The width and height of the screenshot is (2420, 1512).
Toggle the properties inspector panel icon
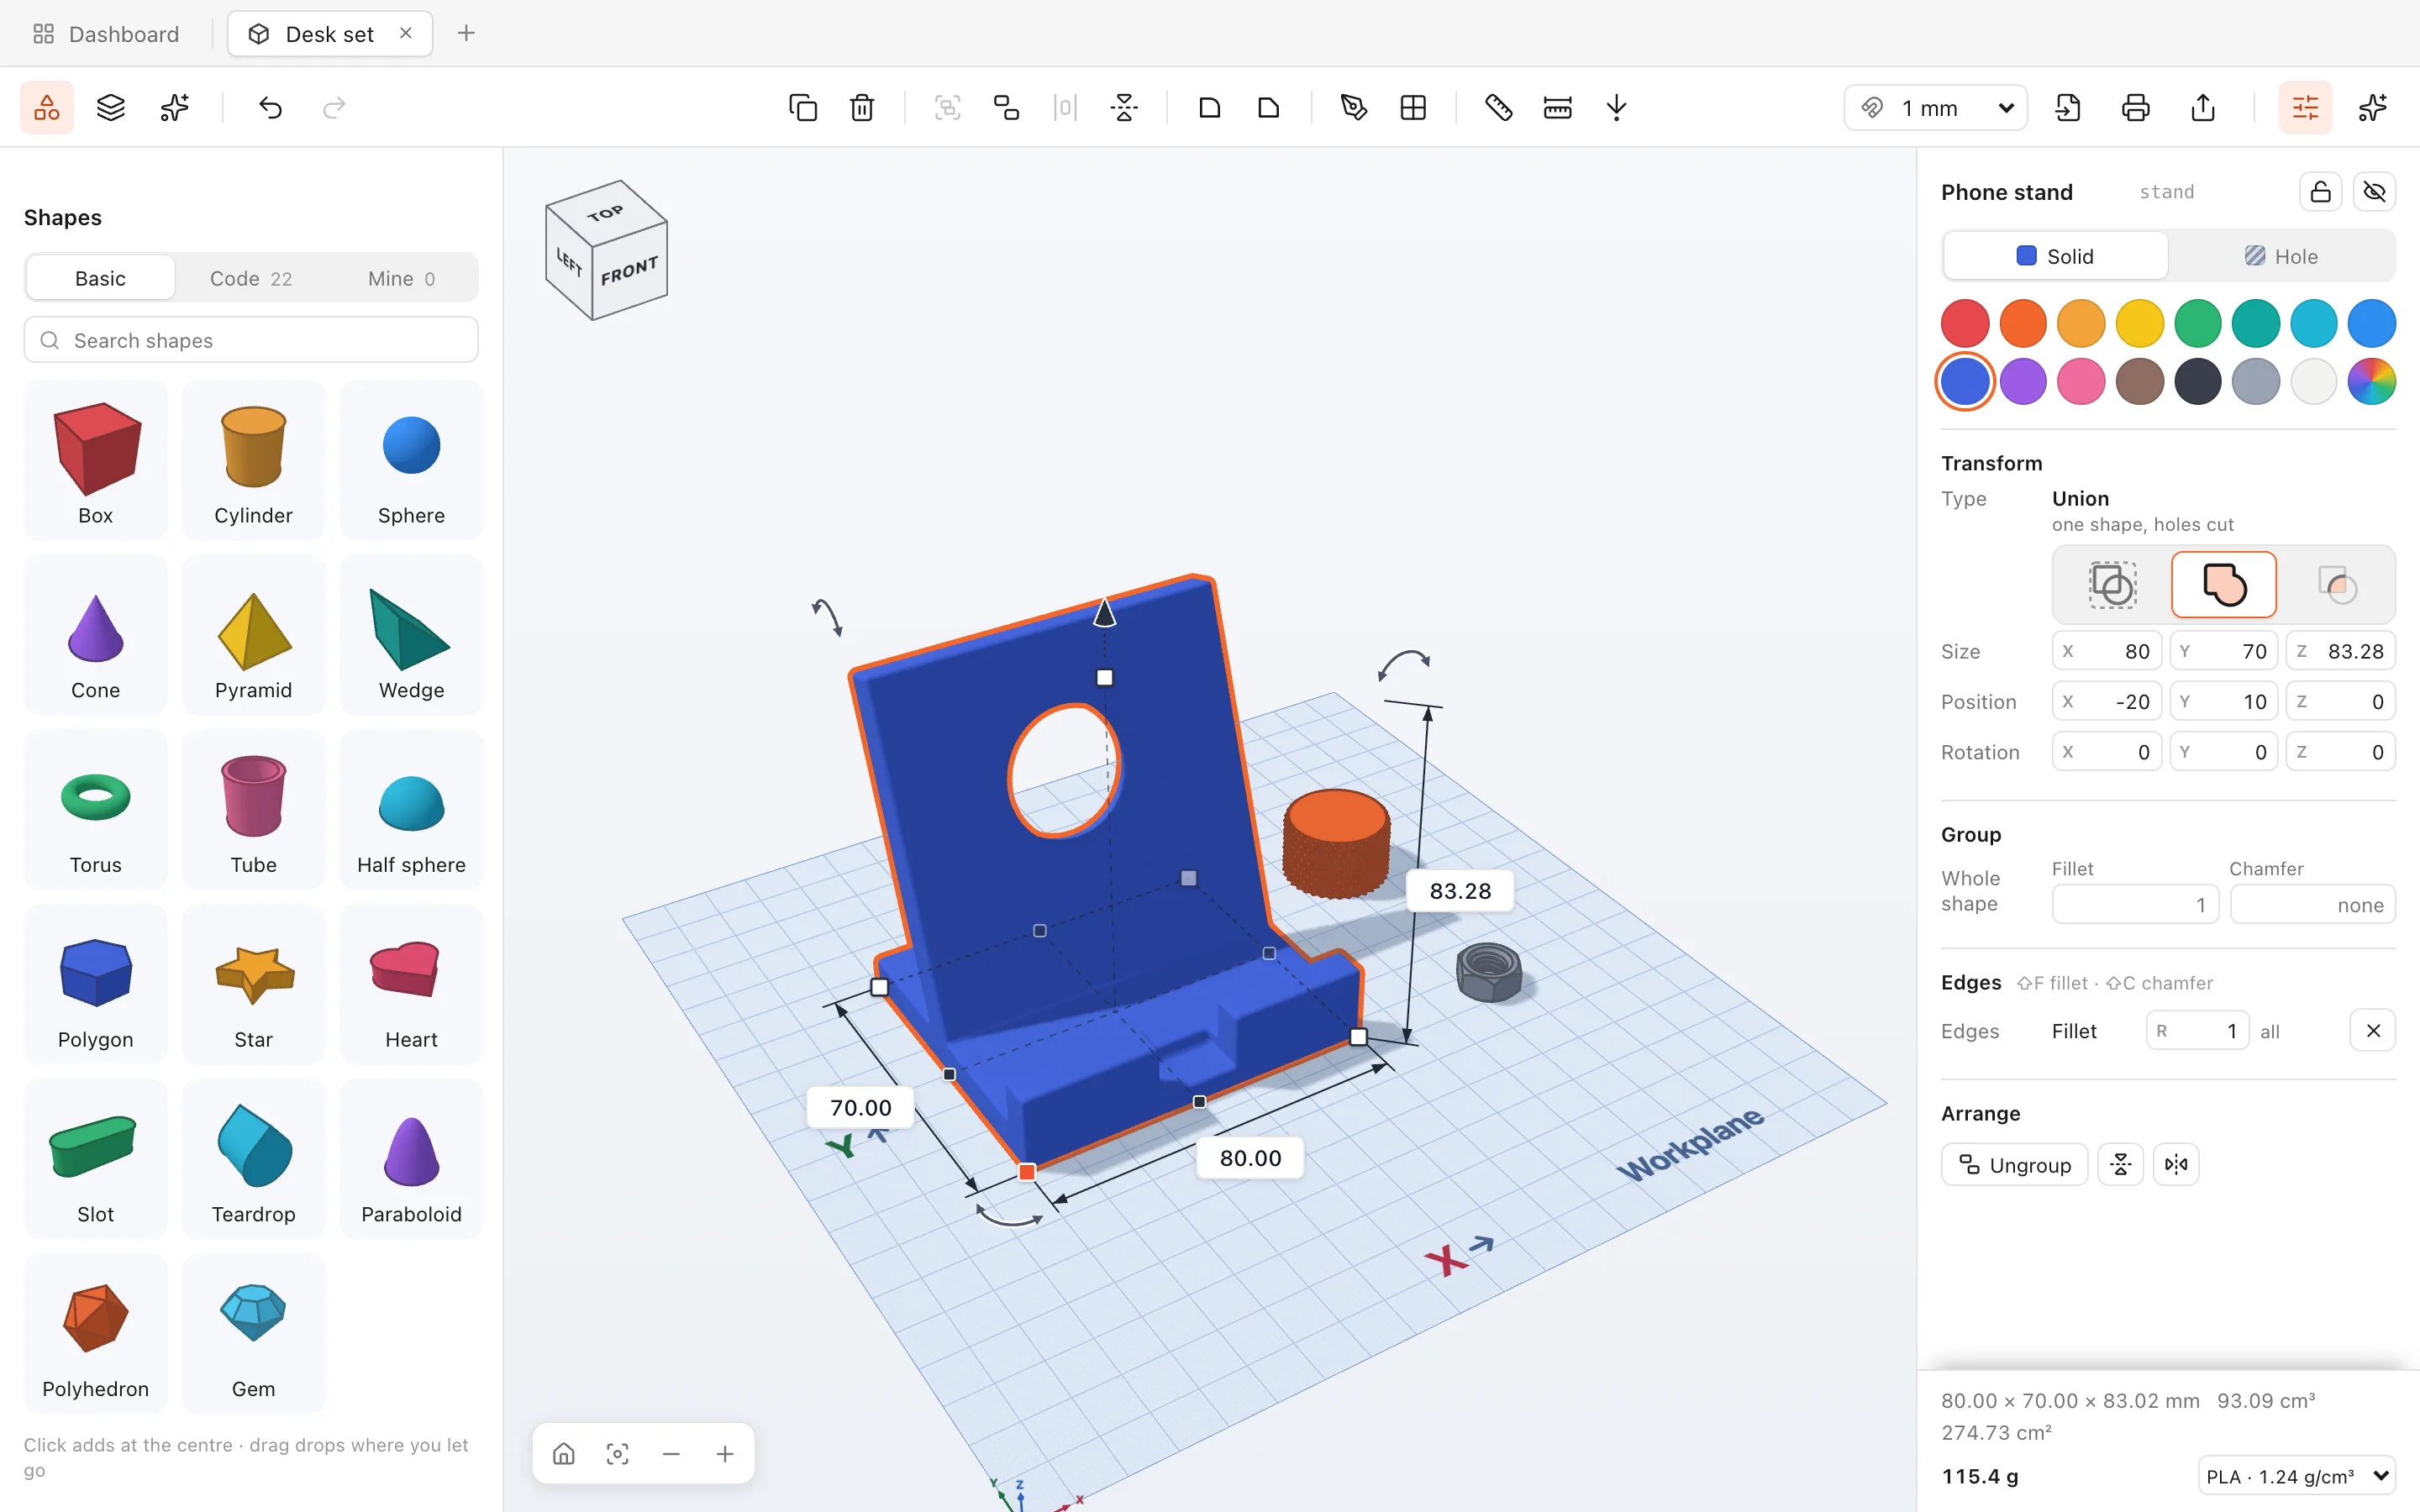pos(2305,107)
